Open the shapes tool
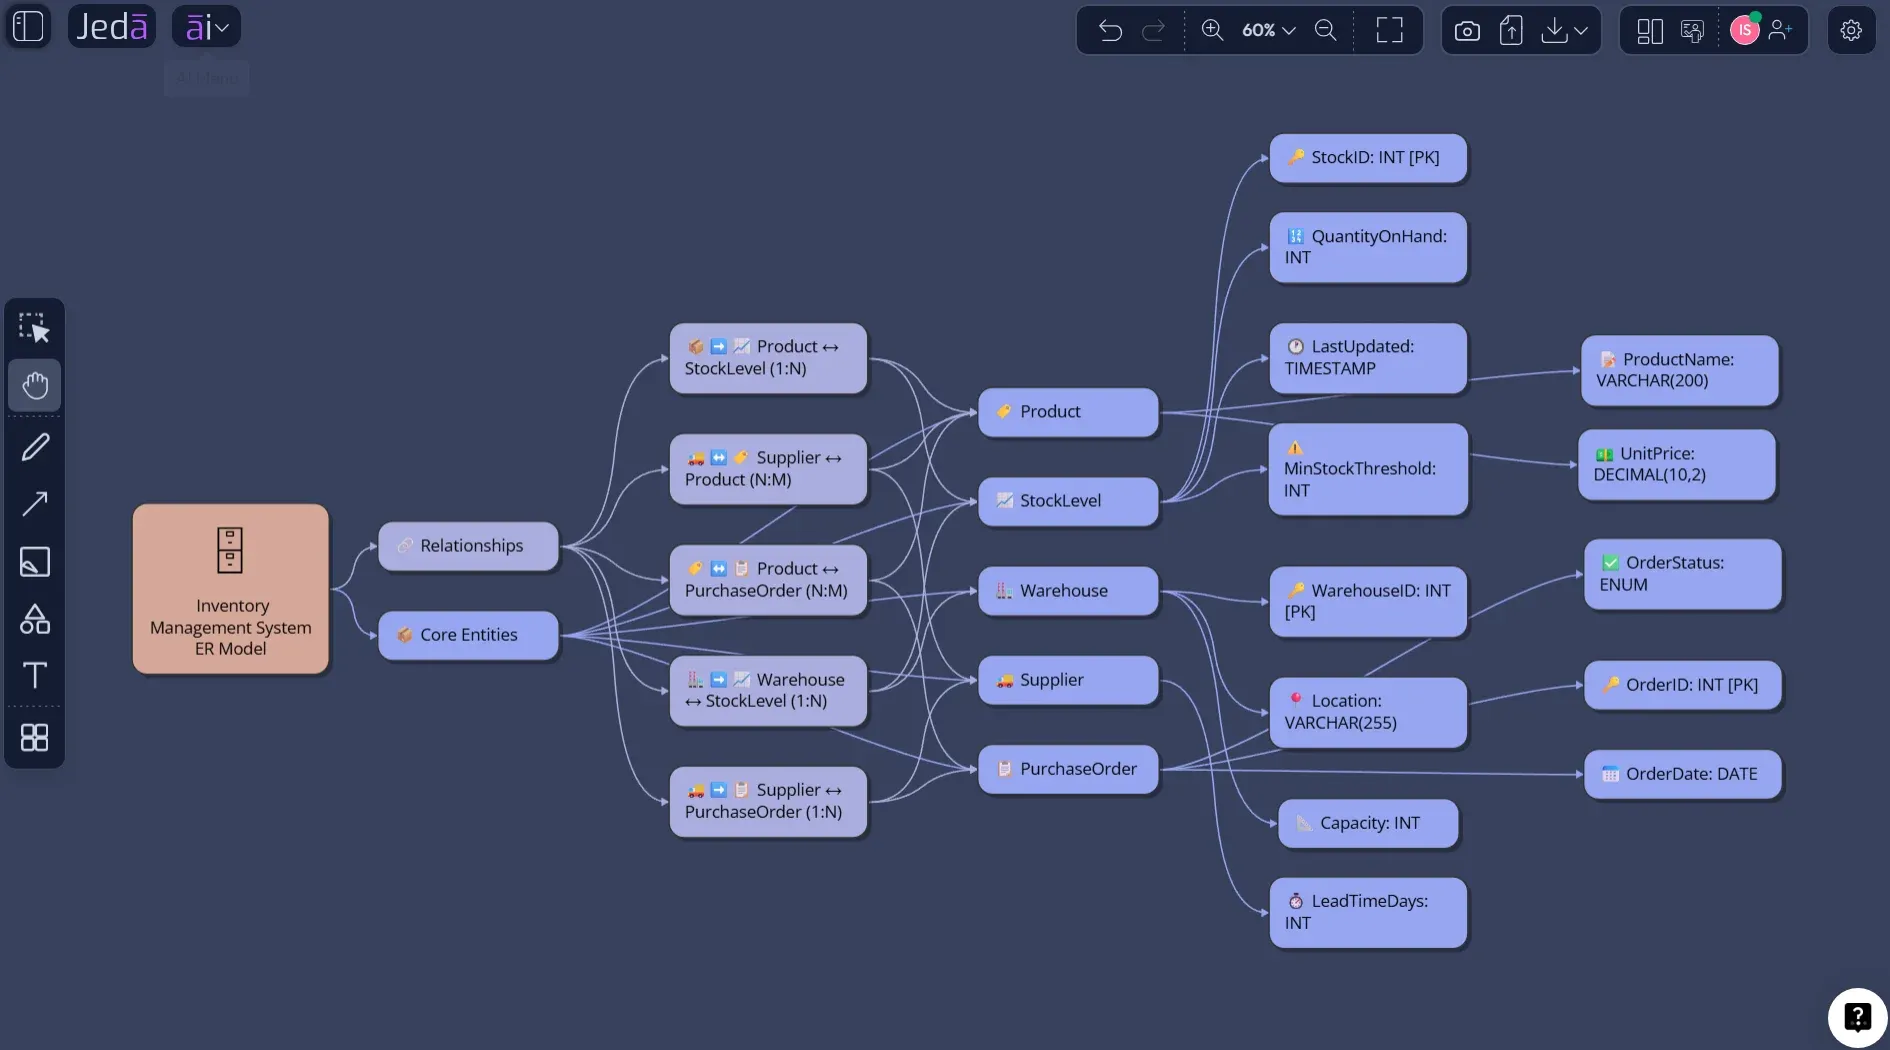 coord(35,619)
